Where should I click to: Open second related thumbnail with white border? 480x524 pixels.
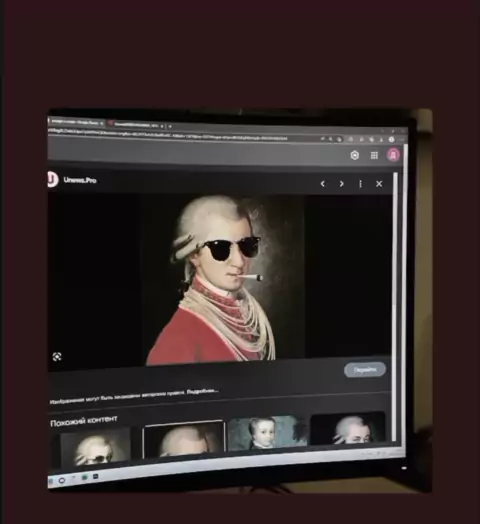point(184,439)
